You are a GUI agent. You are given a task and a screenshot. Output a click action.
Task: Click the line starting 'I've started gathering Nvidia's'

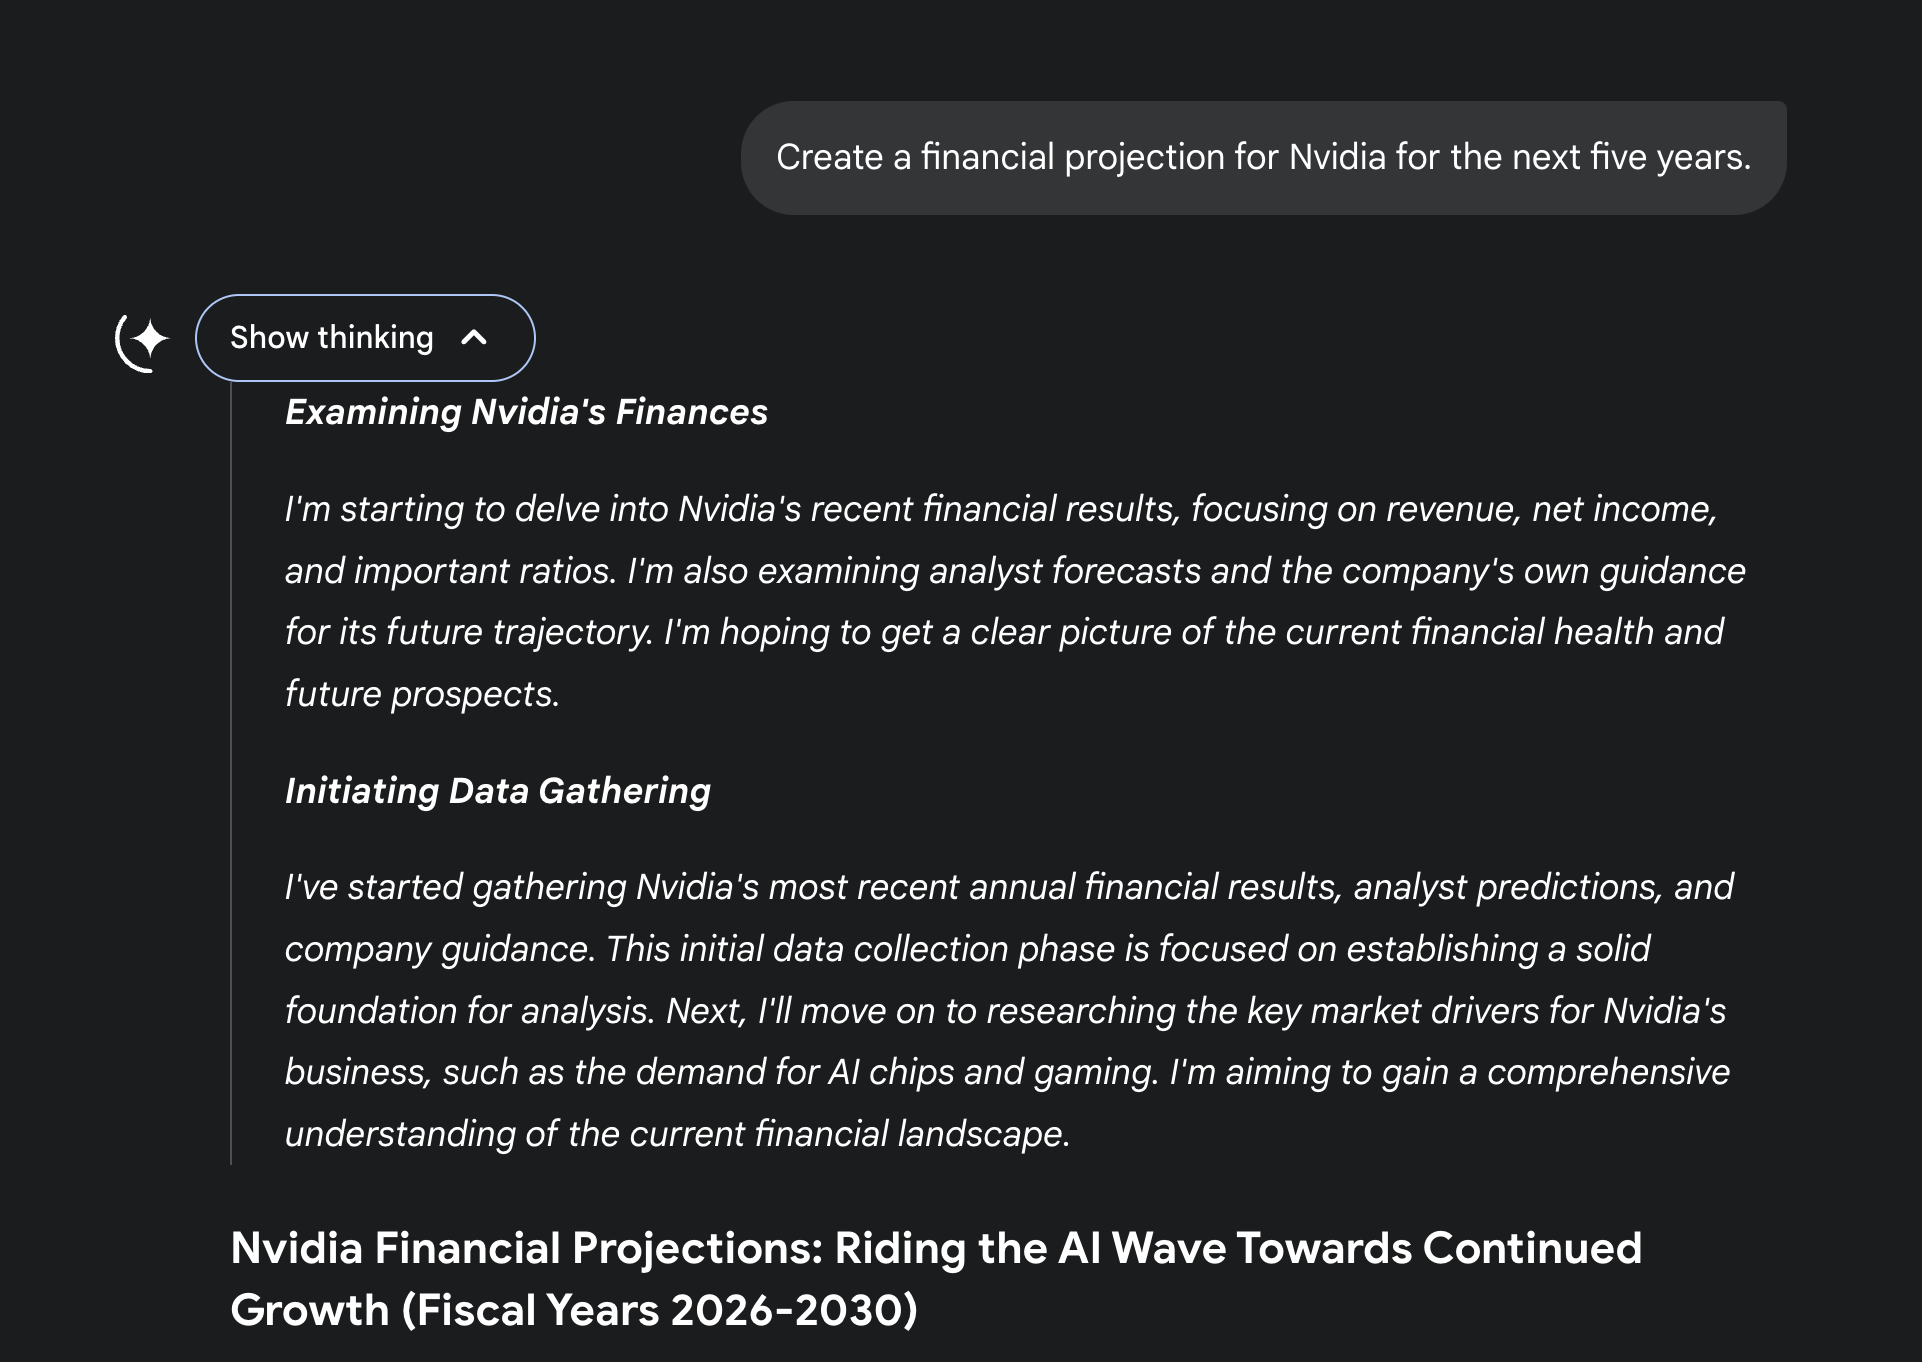pos(1009,887)
